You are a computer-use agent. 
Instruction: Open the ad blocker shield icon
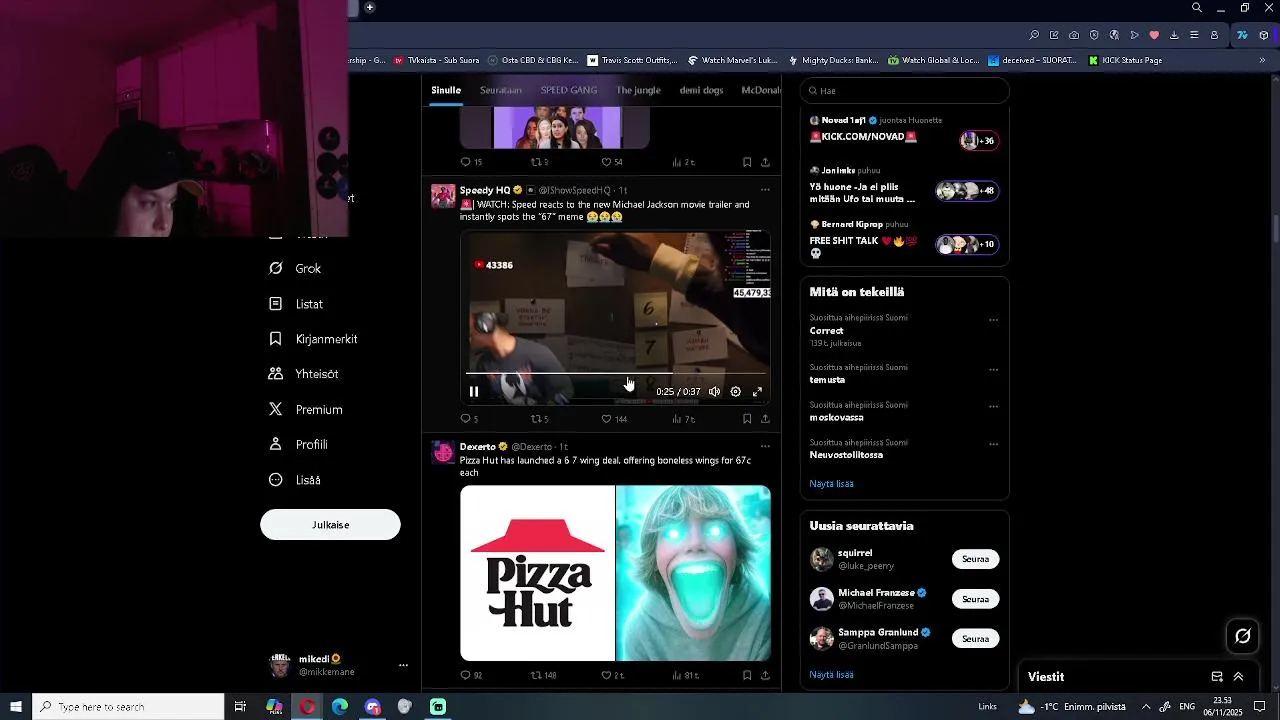[x=1094, y=35]
